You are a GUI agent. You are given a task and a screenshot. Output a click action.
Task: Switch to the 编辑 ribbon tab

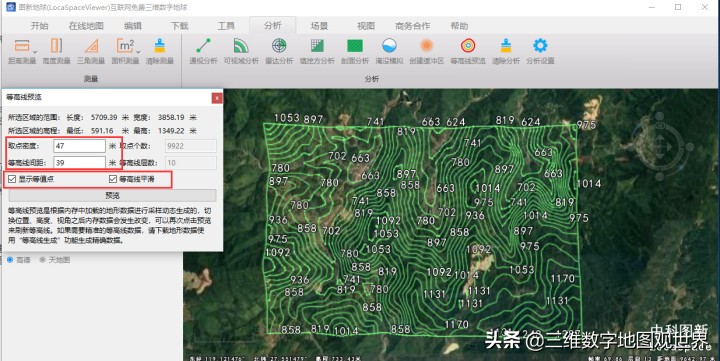pyautogui.click(x=133, y=26)
